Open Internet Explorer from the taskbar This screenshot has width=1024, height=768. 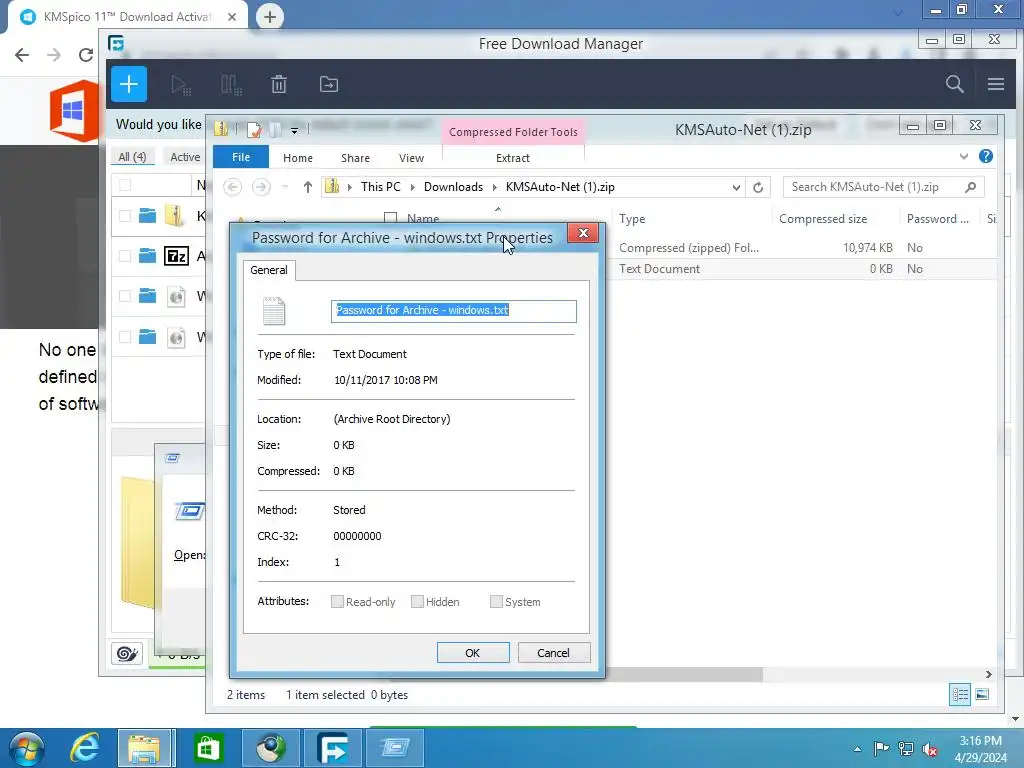[x=85, y=748]
